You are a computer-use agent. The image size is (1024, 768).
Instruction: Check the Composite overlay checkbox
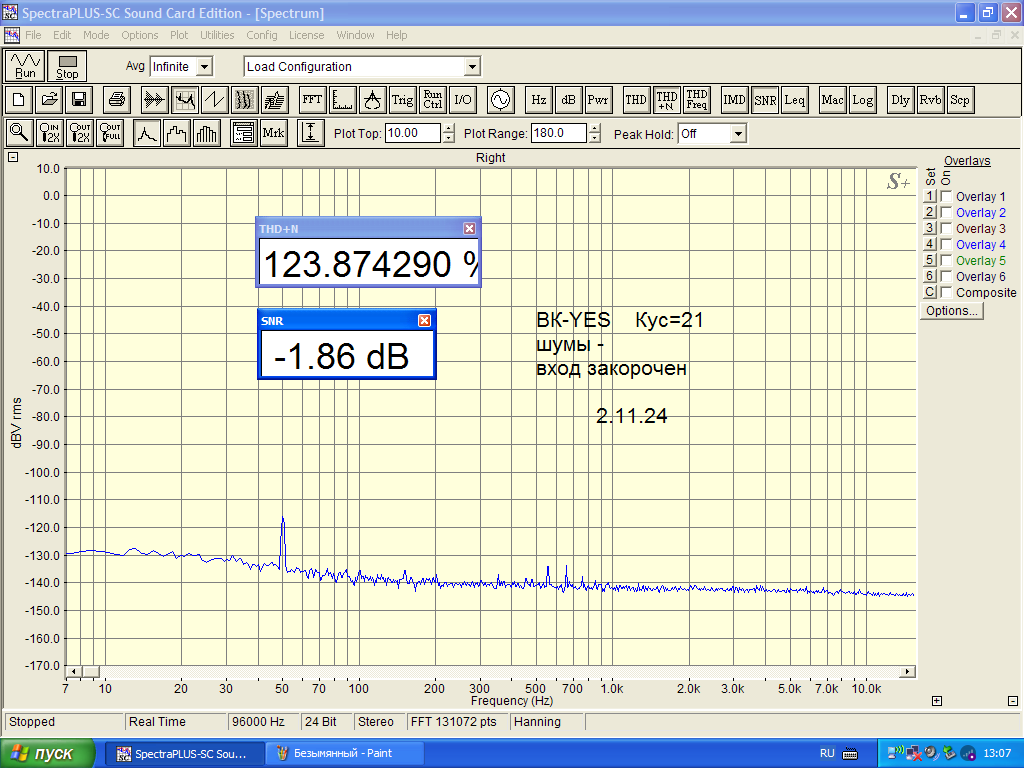946,293
